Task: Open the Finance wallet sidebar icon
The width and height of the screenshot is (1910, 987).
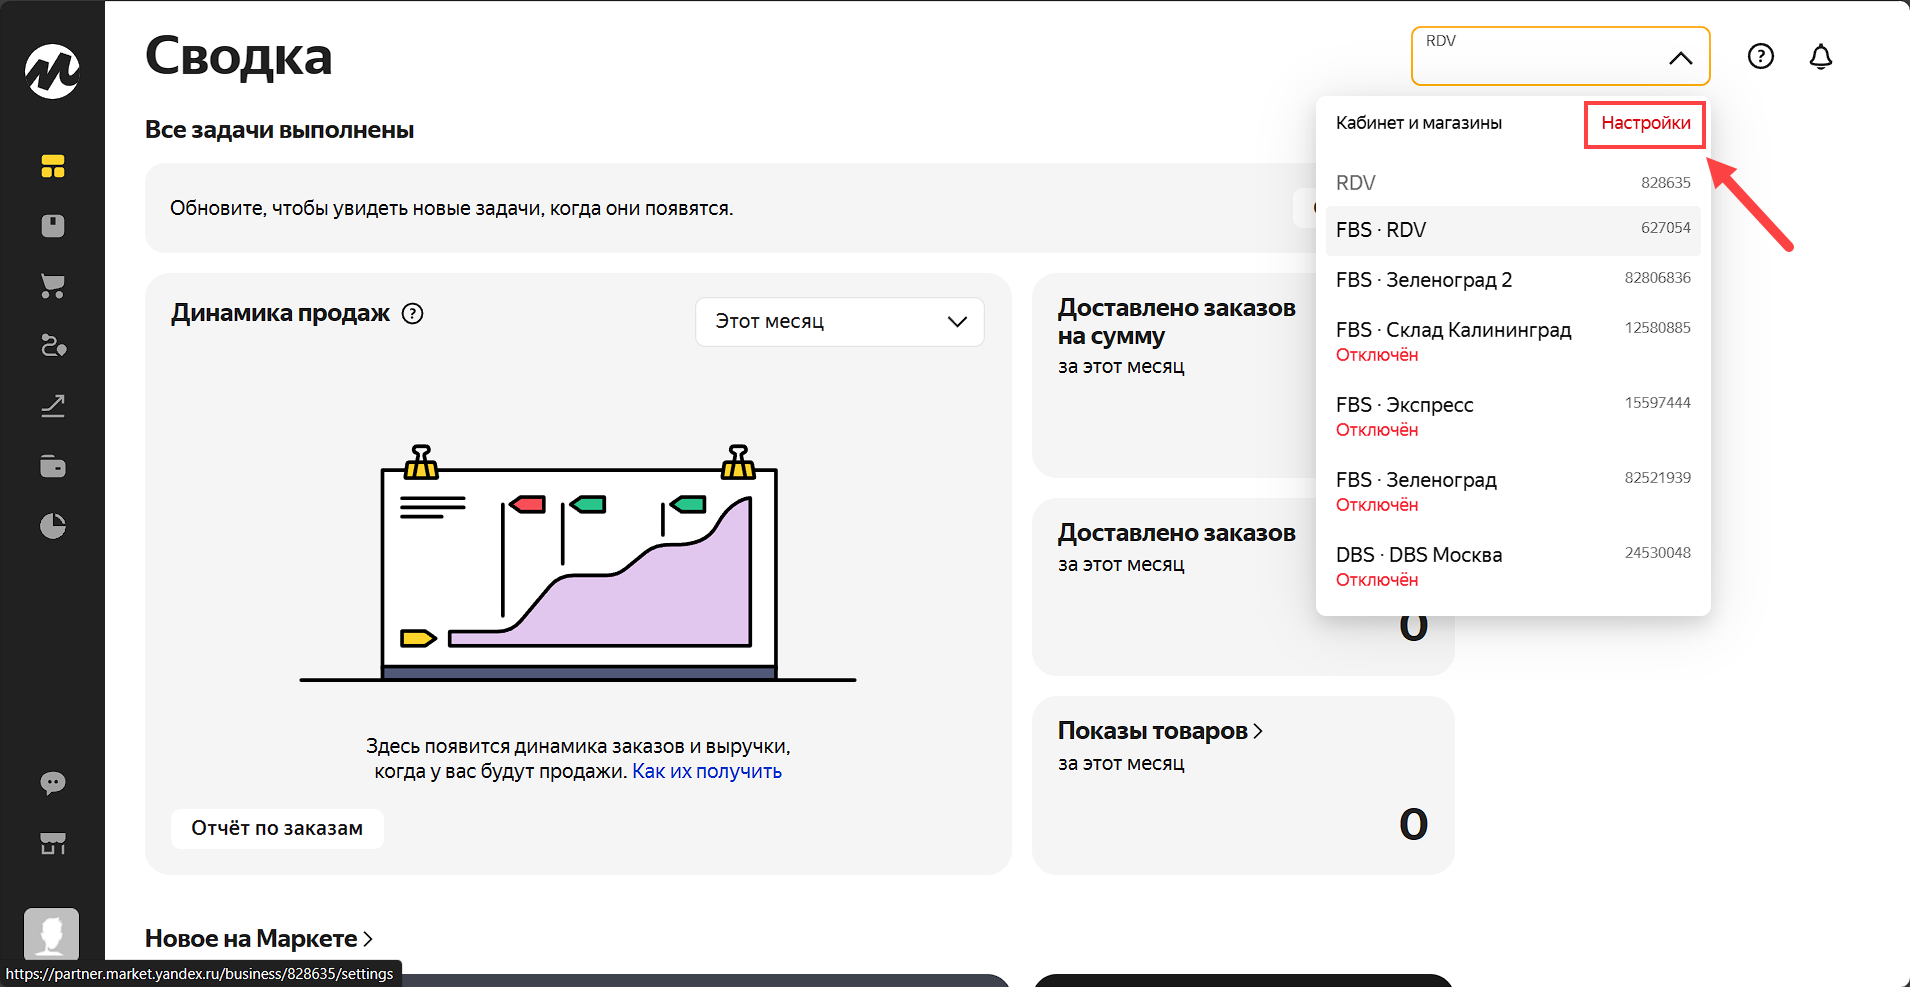Action: pyautogui.click(x=53, y=466)
